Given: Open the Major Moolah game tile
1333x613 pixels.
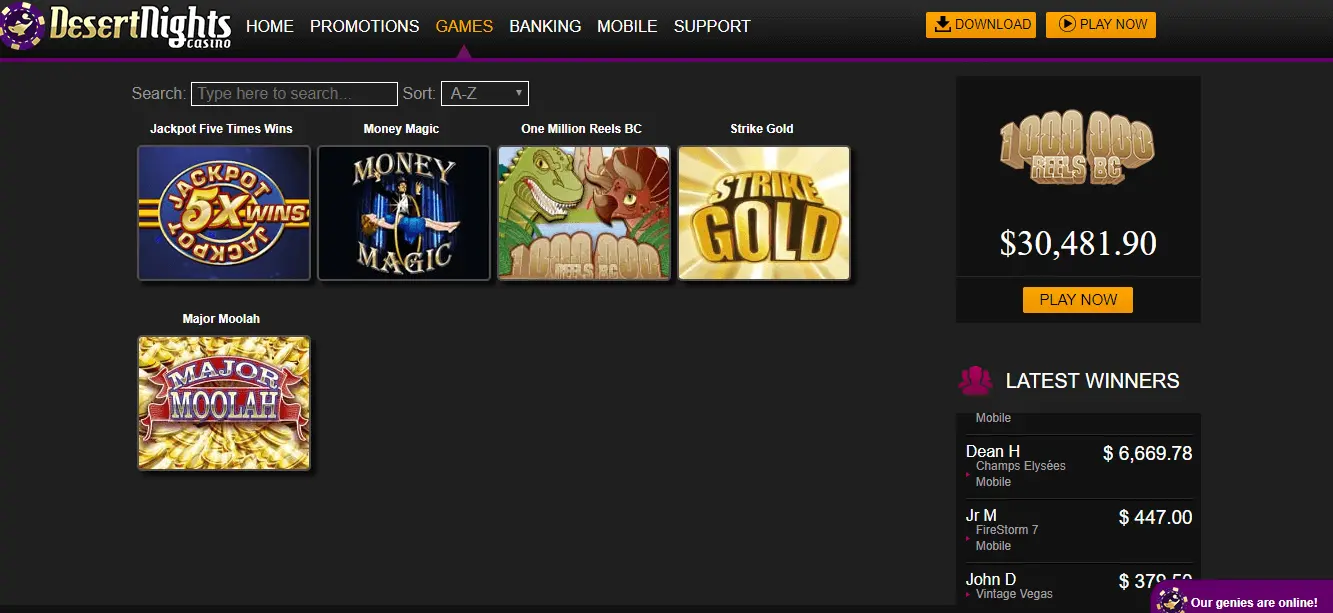Looking at the screenshot, I should 224,403.
